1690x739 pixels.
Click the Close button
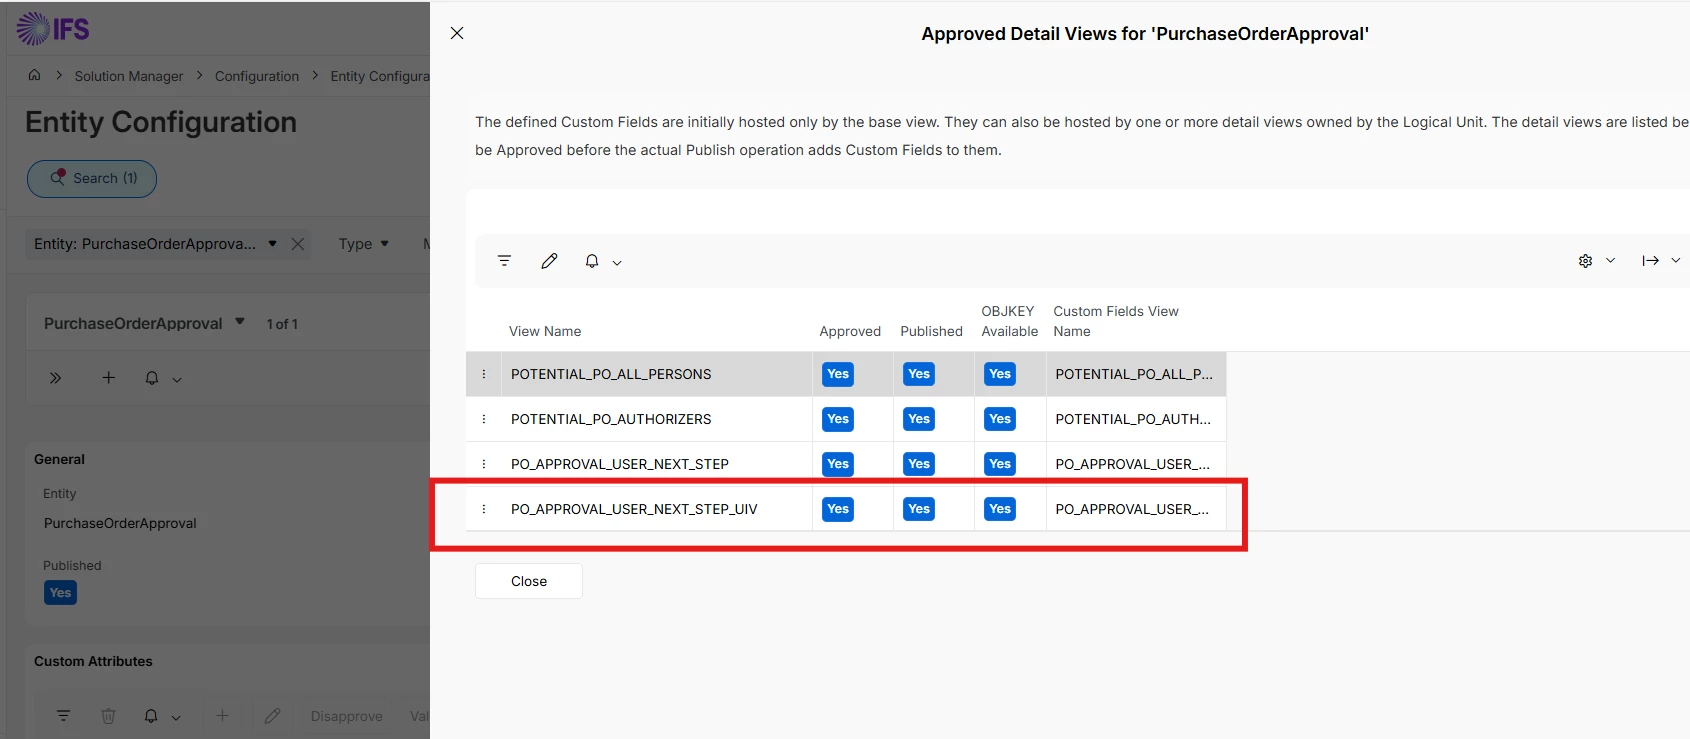pyautogui.click(x=529, y=581)
